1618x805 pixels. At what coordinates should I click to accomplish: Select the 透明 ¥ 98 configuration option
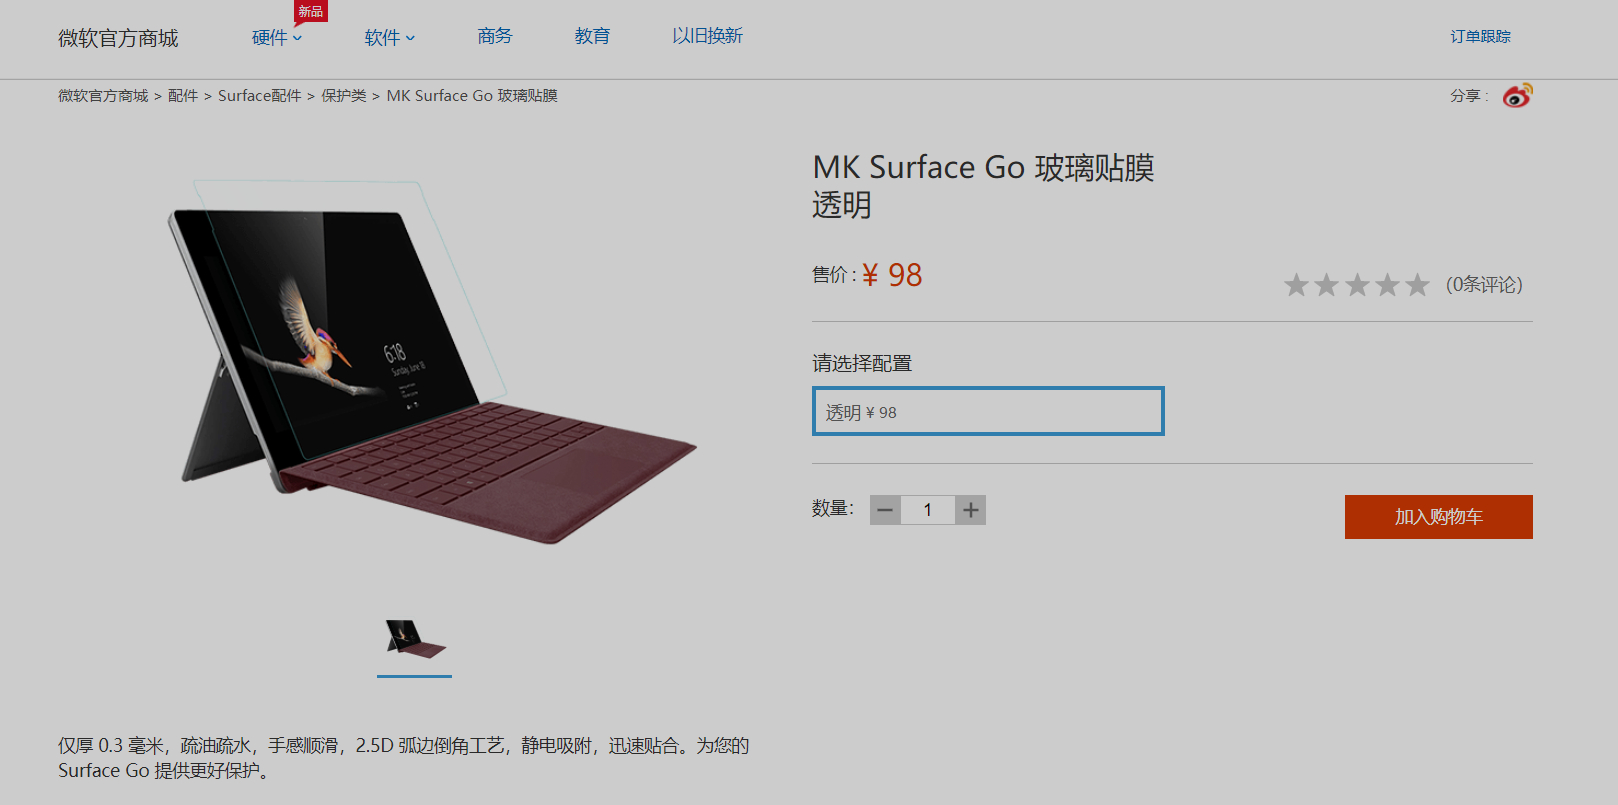(x=988, y=411)
